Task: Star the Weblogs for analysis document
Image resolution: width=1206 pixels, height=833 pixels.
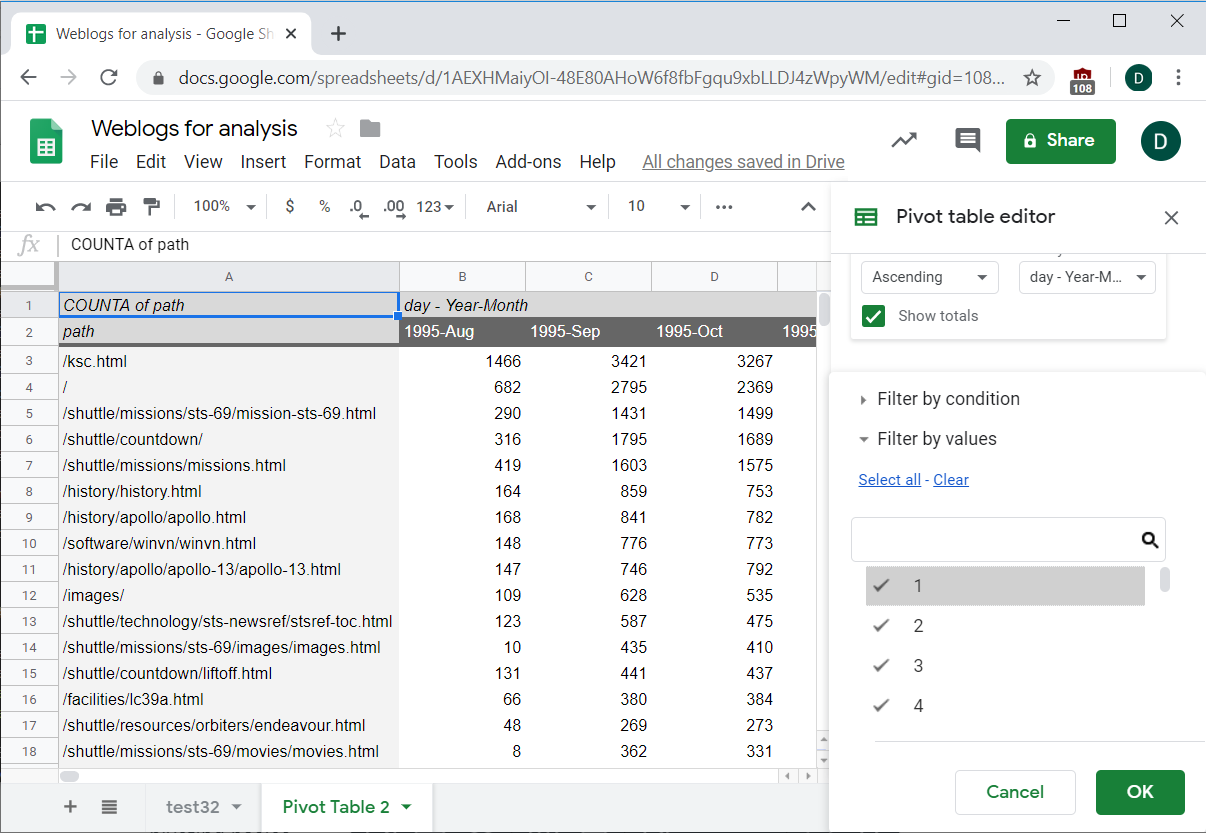Action: 335,128
